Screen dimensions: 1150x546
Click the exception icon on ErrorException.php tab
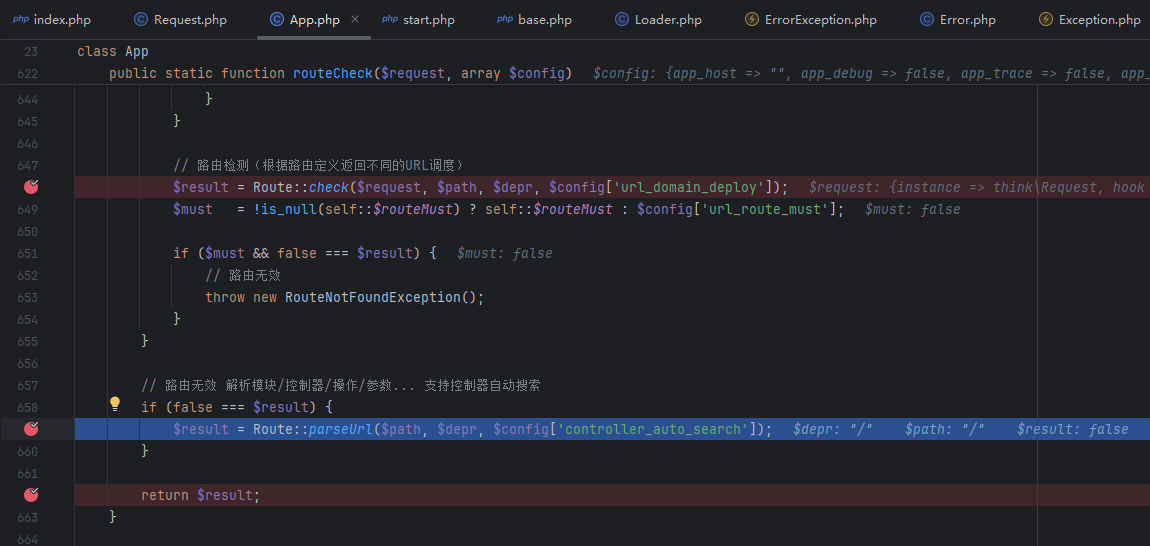[752, 20]
